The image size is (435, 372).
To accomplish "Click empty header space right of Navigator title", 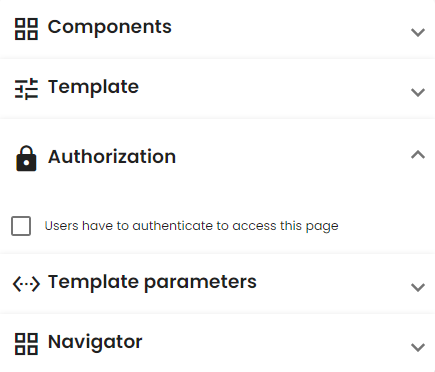I will 275,344.
